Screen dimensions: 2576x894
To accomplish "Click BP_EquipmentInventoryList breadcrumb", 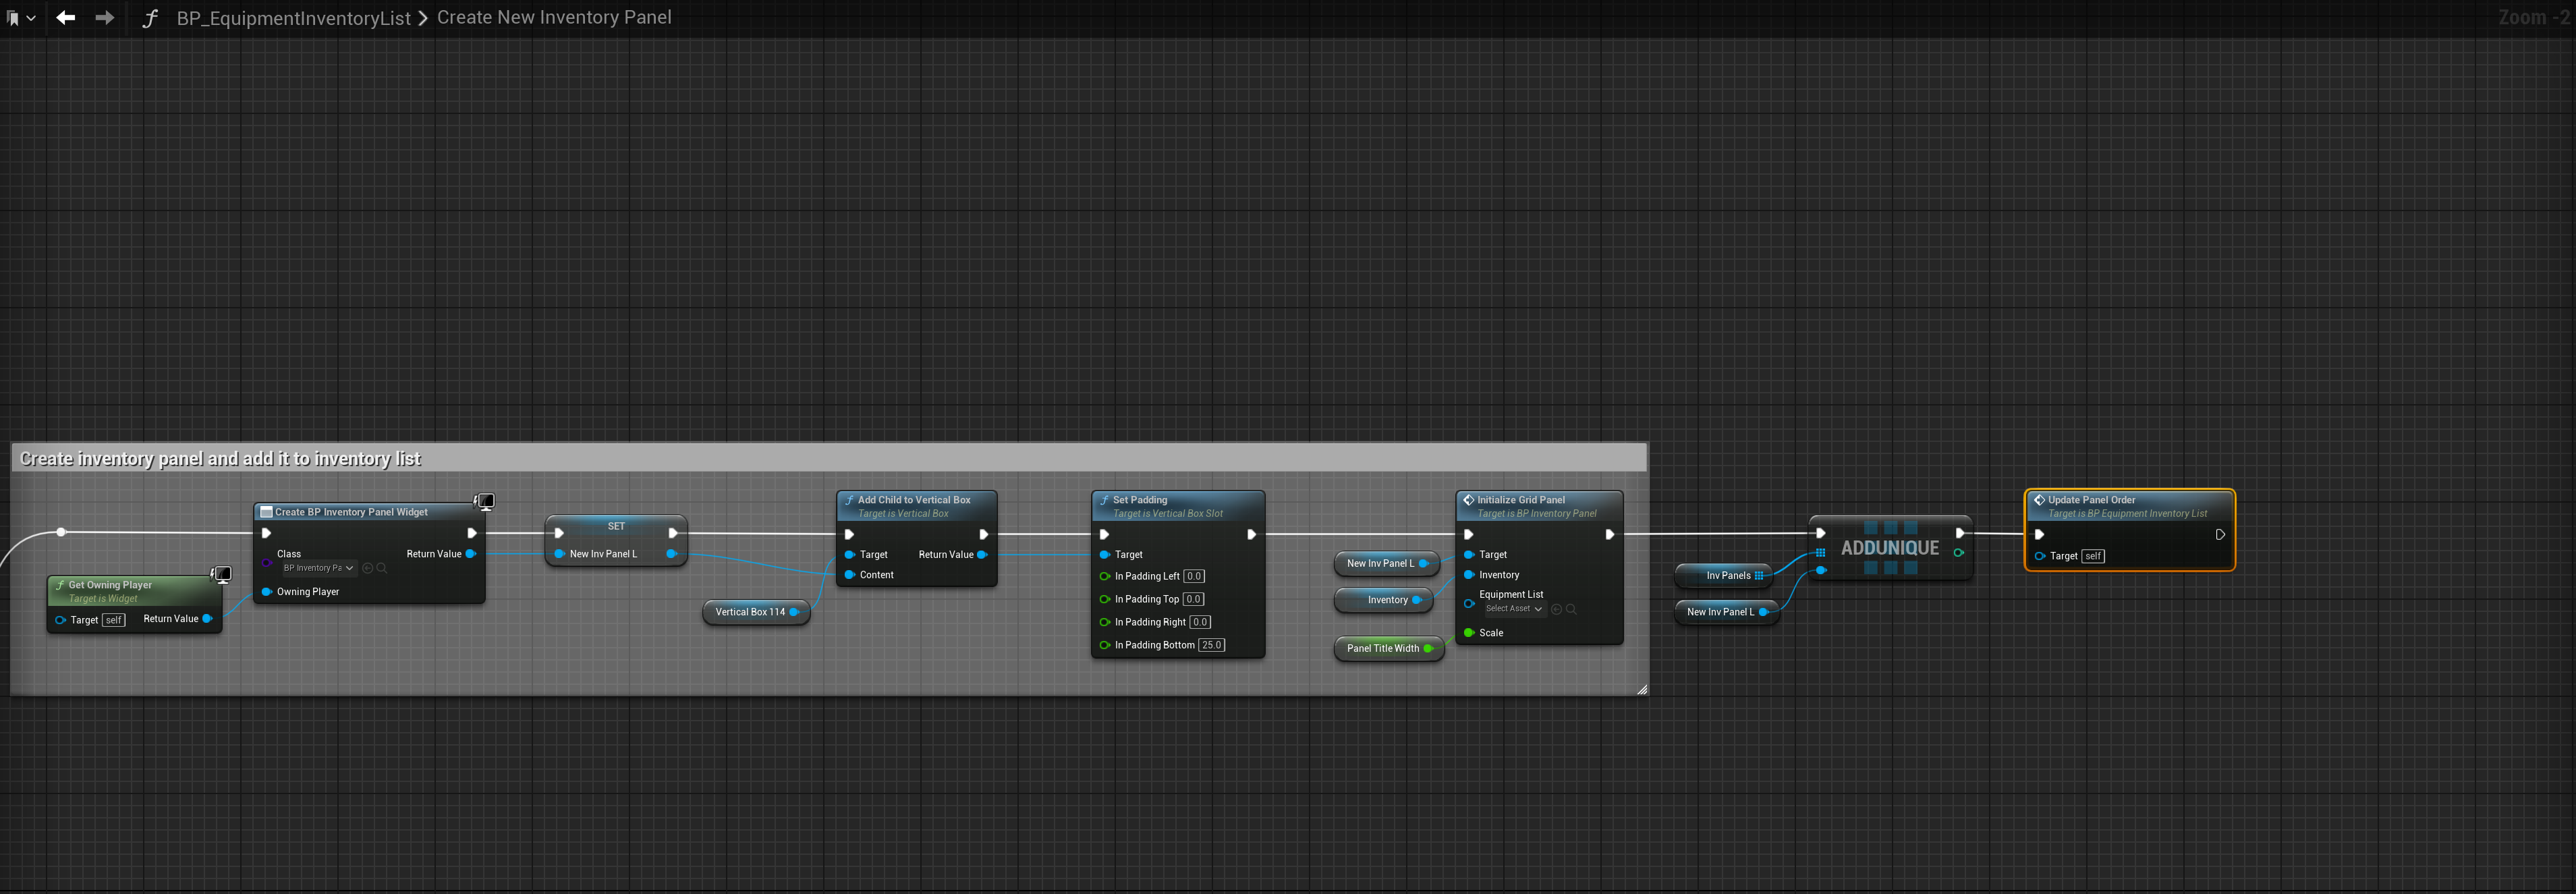I will [x=293, y=18].
